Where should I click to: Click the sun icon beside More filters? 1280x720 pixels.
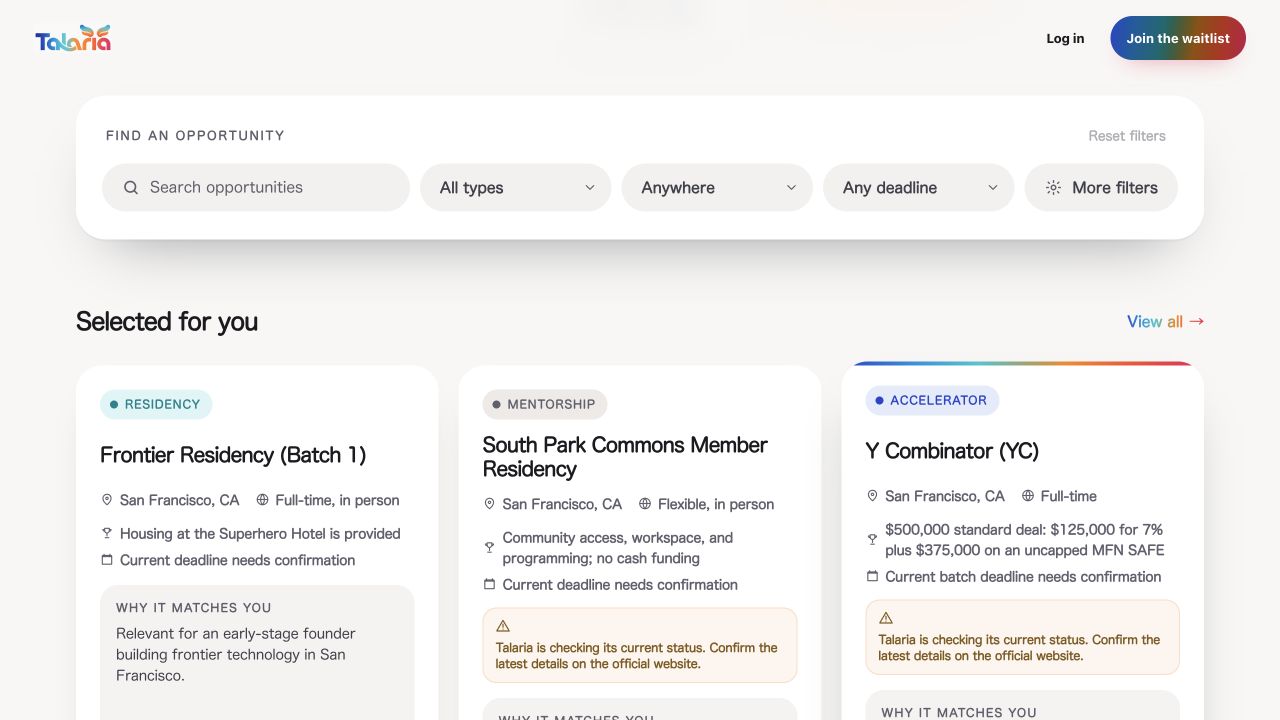(1053, 188)
